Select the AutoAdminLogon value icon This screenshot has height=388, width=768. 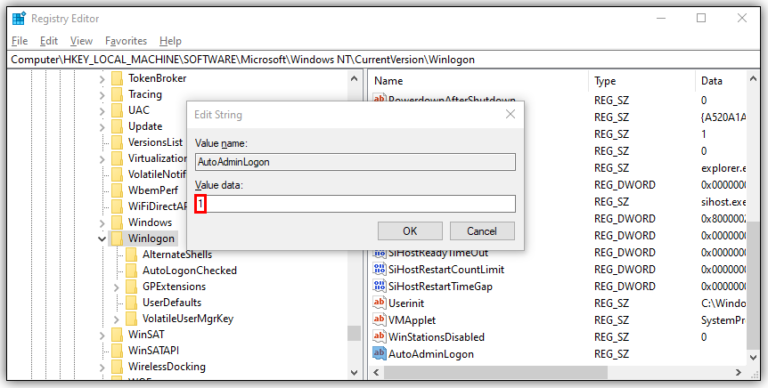(379, 354)
